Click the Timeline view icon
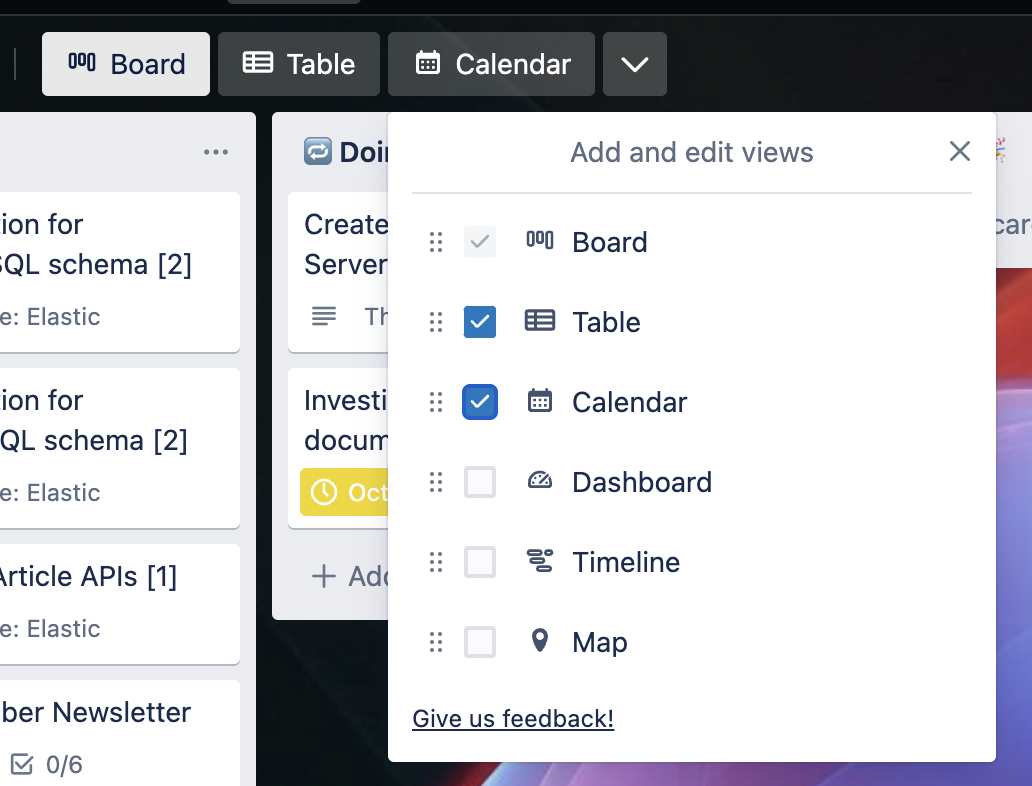The height and width of the screenshot is (786, 1032). 540,562
